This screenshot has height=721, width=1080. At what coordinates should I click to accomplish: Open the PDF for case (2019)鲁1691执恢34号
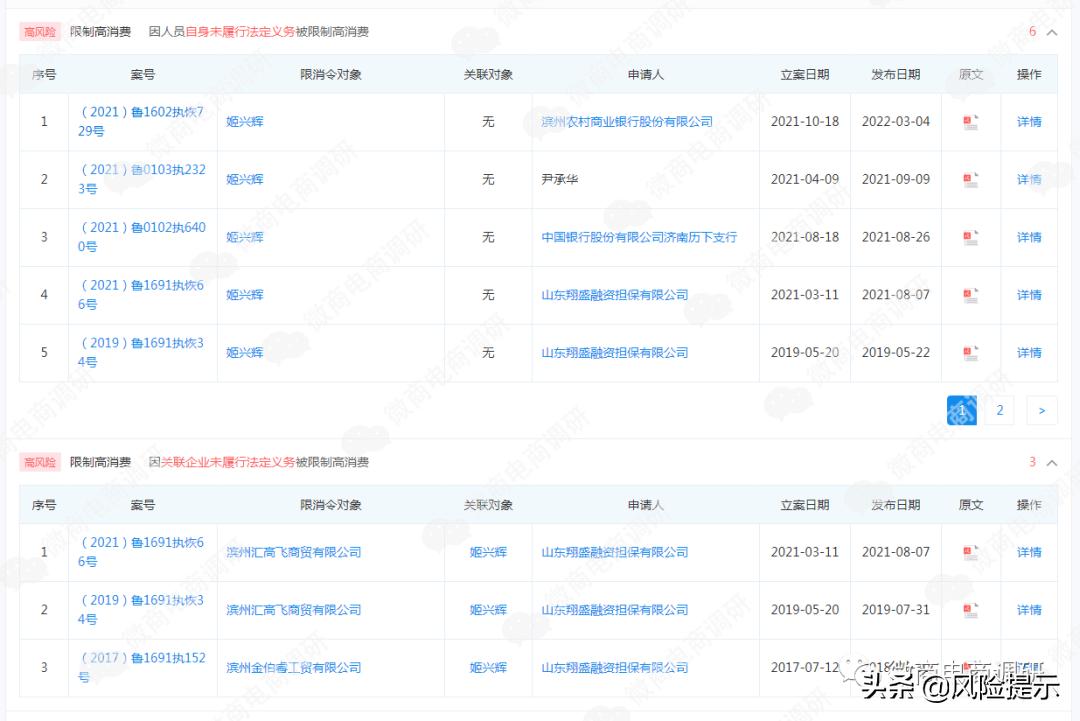[x=971, y=352]
